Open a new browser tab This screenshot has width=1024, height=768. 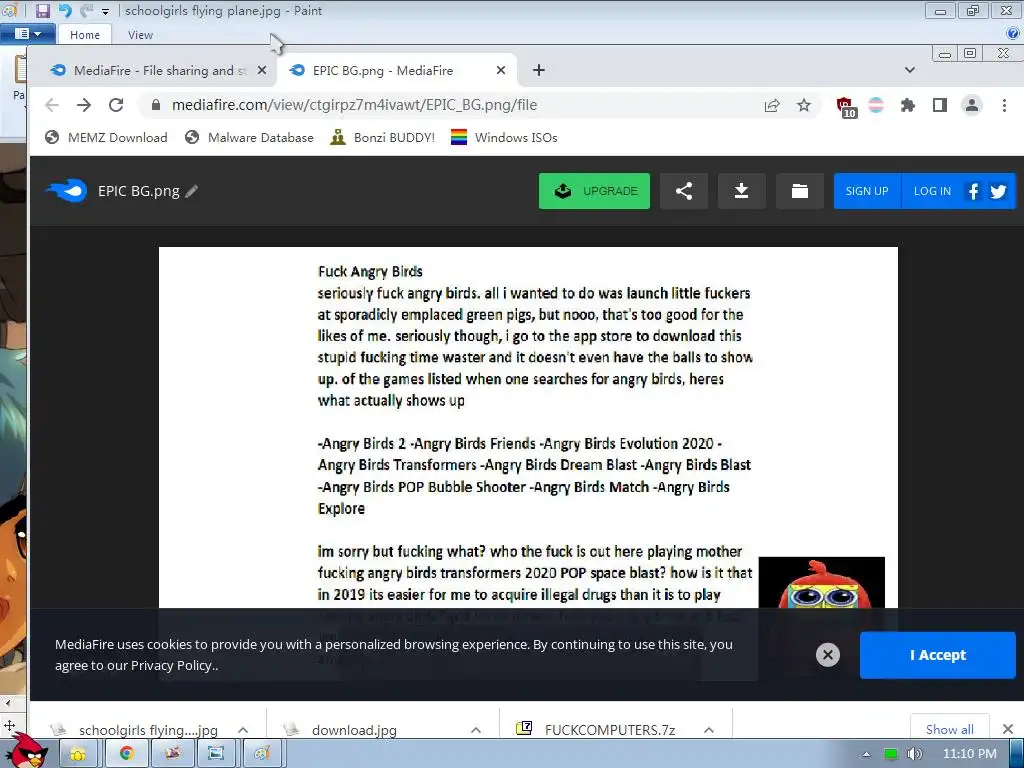pyautogui.click(x=539, y=70)
